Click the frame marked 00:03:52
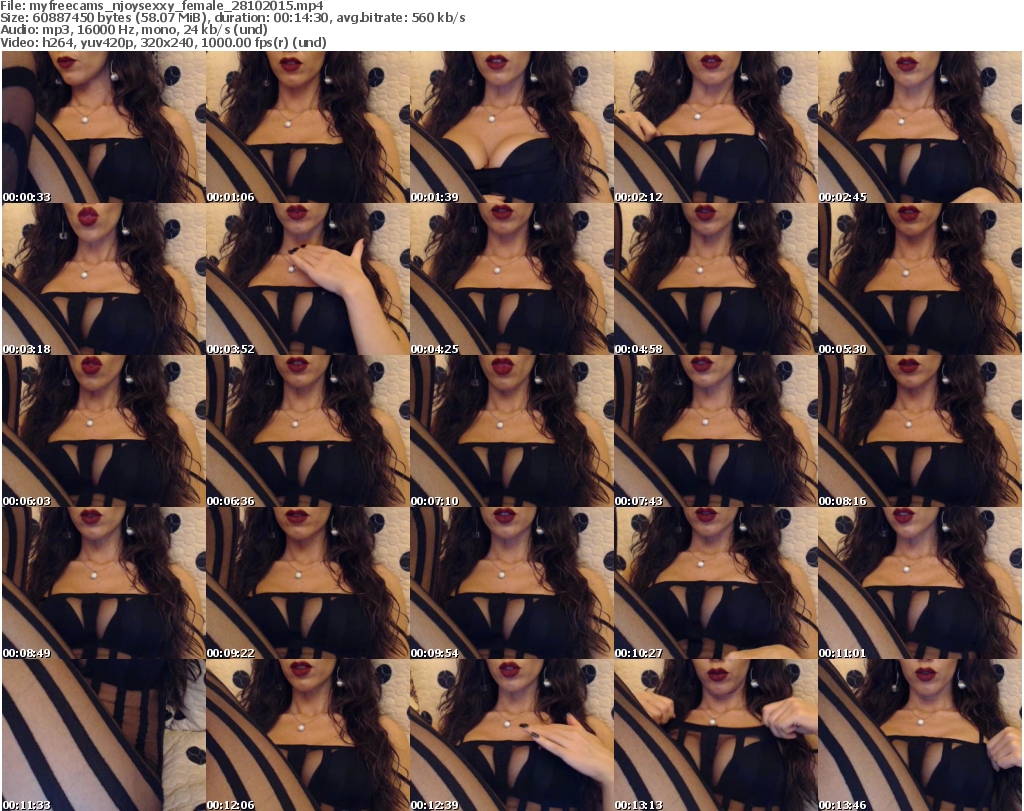Viewport: 1024px width, 811px height. point(308,279)
